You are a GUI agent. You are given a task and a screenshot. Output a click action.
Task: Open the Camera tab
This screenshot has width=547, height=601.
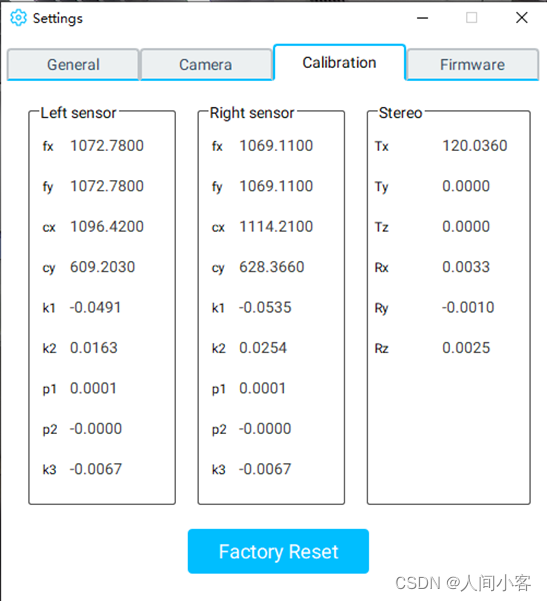[x=206, y=64]
